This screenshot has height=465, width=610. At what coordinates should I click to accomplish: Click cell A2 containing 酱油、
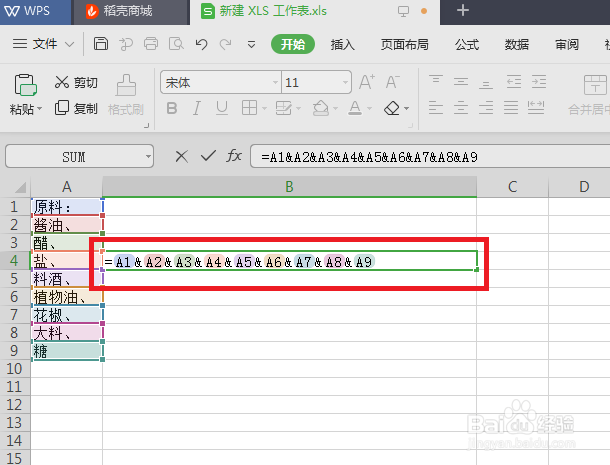click(x=67, y=225)
